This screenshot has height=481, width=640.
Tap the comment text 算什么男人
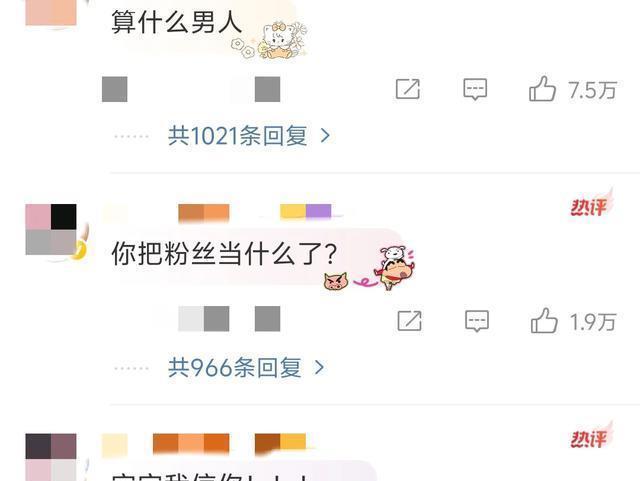point(177,21)
